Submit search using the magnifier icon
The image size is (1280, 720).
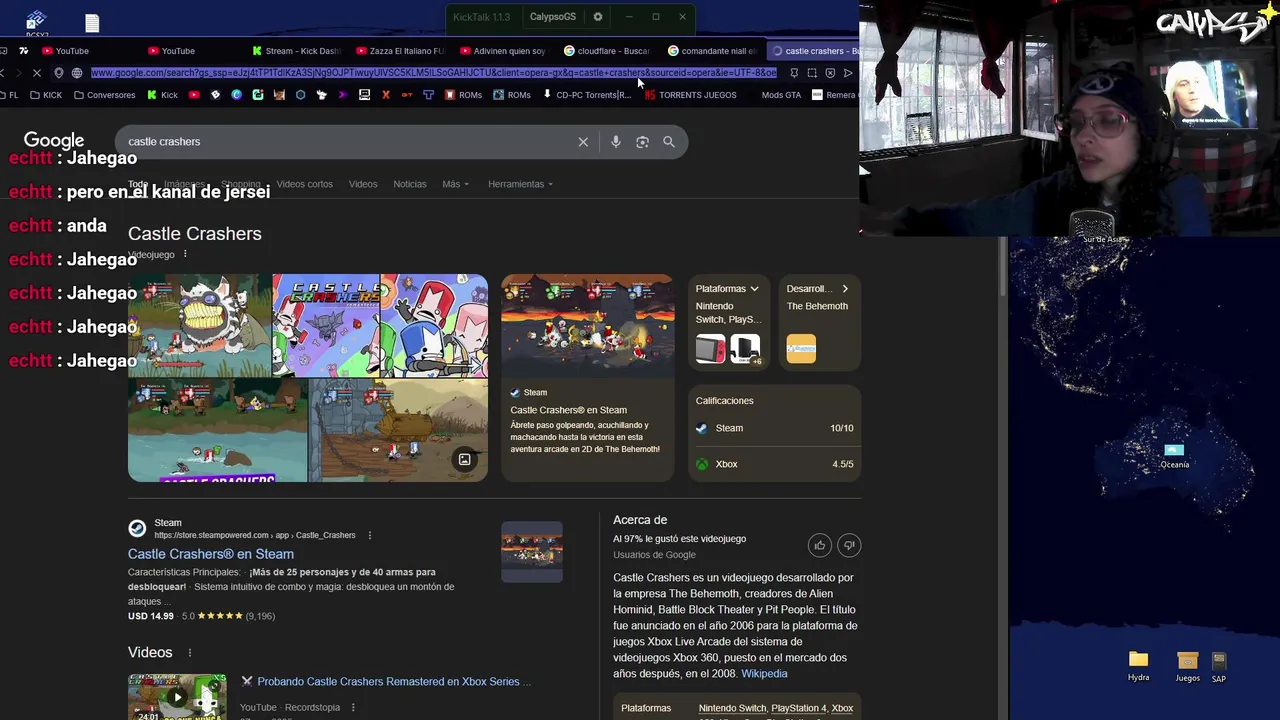click(x=669, y=142)
